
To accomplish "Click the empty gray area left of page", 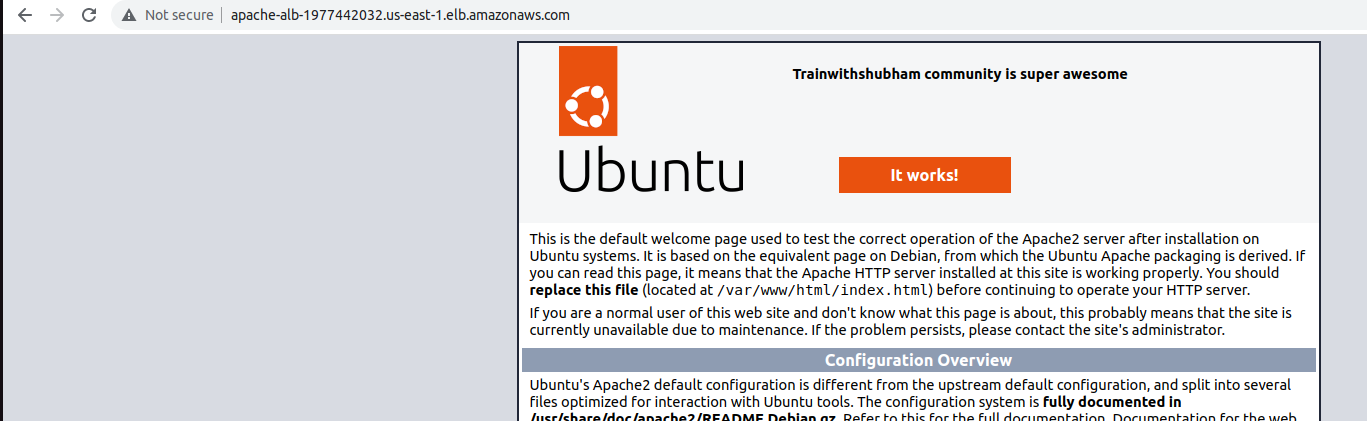I will click(x=260, y=230).
